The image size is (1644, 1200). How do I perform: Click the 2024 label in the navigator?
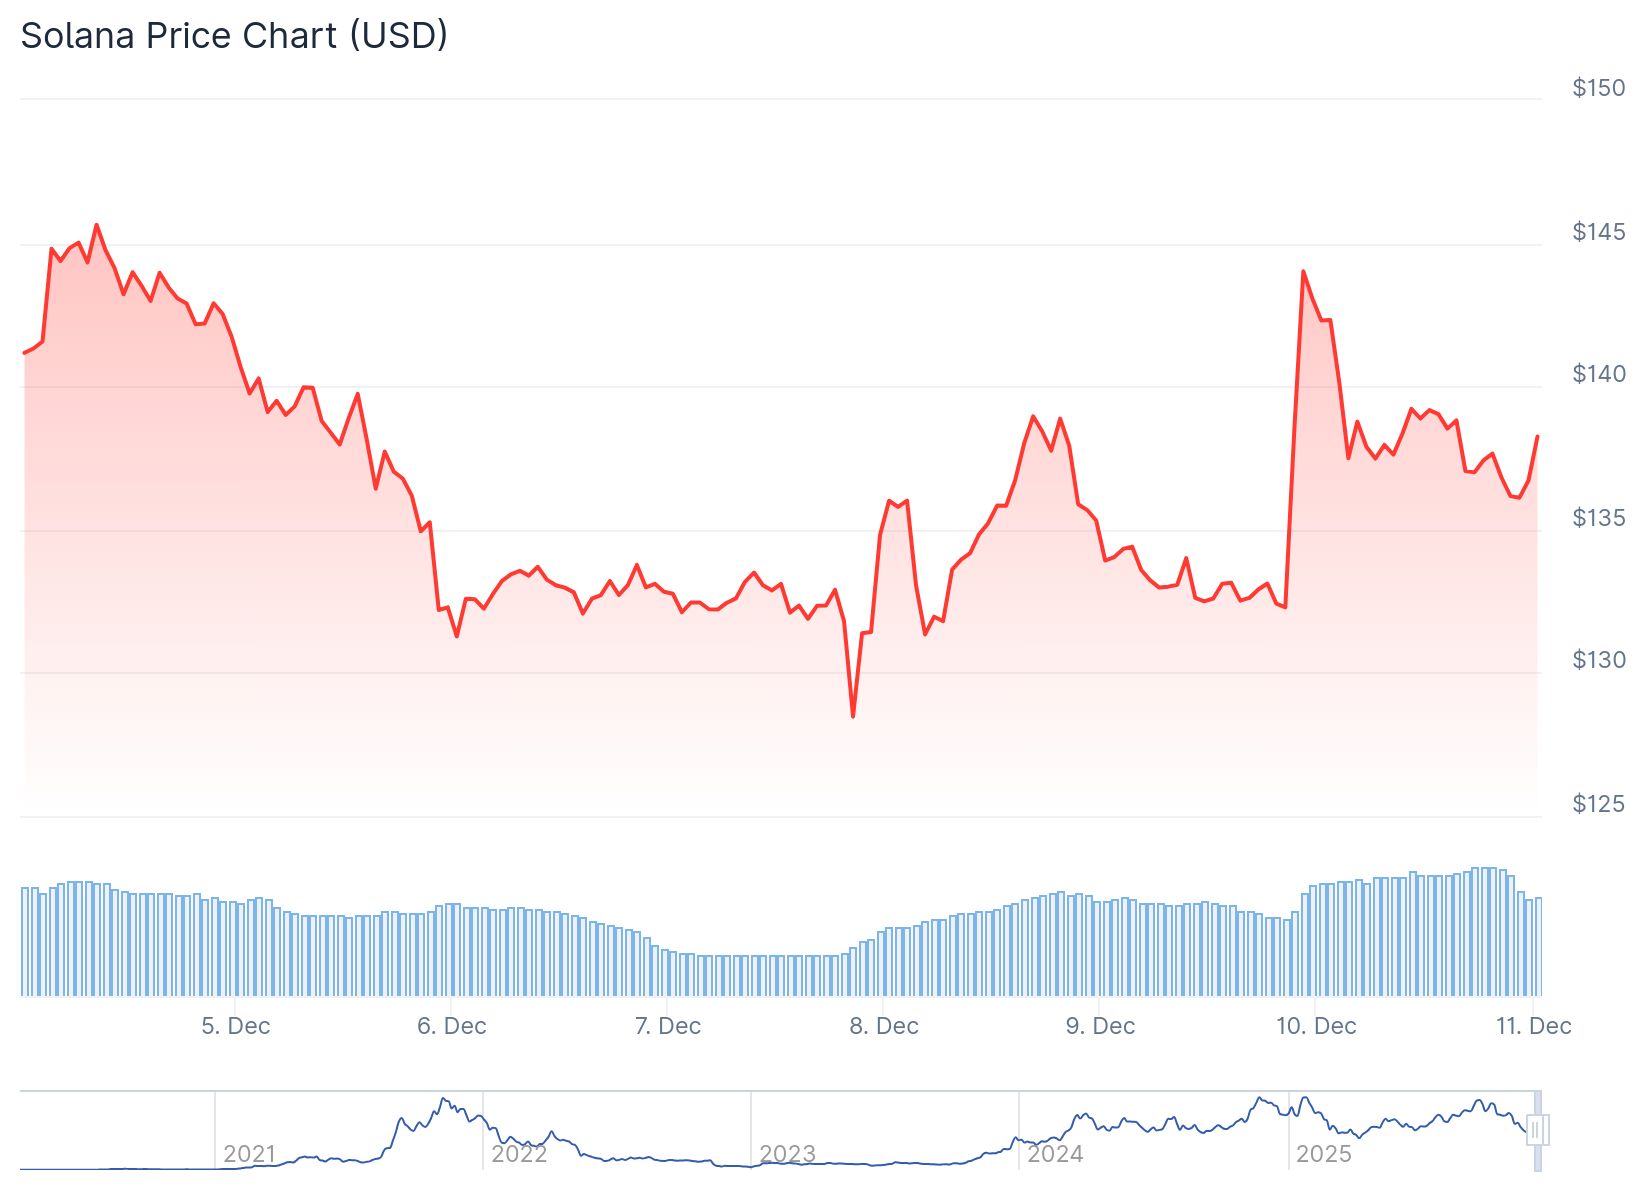click(1055, 1154)
